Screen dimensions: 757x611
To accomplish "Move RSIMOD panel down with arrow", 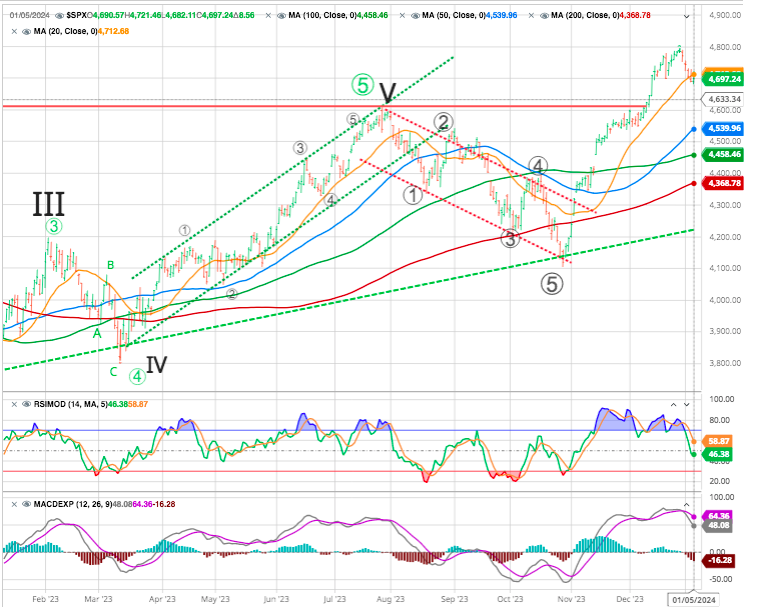I will (x=686, y=403).
